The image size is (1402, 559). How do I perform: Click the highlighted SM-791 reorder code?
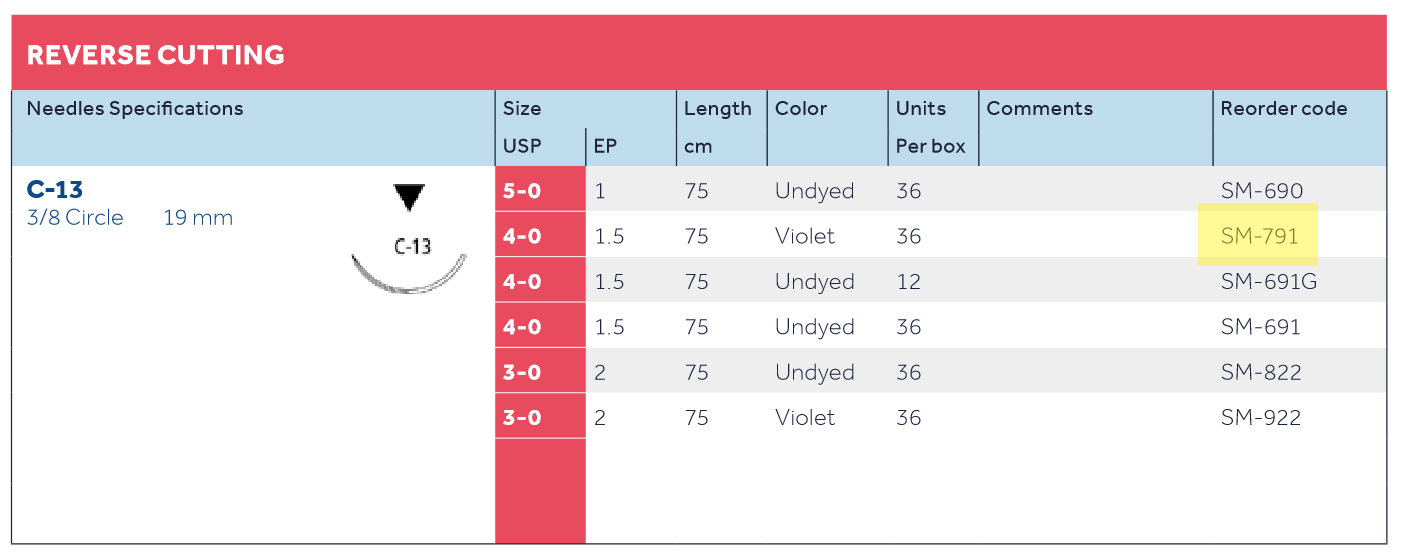click(1259, 236)
